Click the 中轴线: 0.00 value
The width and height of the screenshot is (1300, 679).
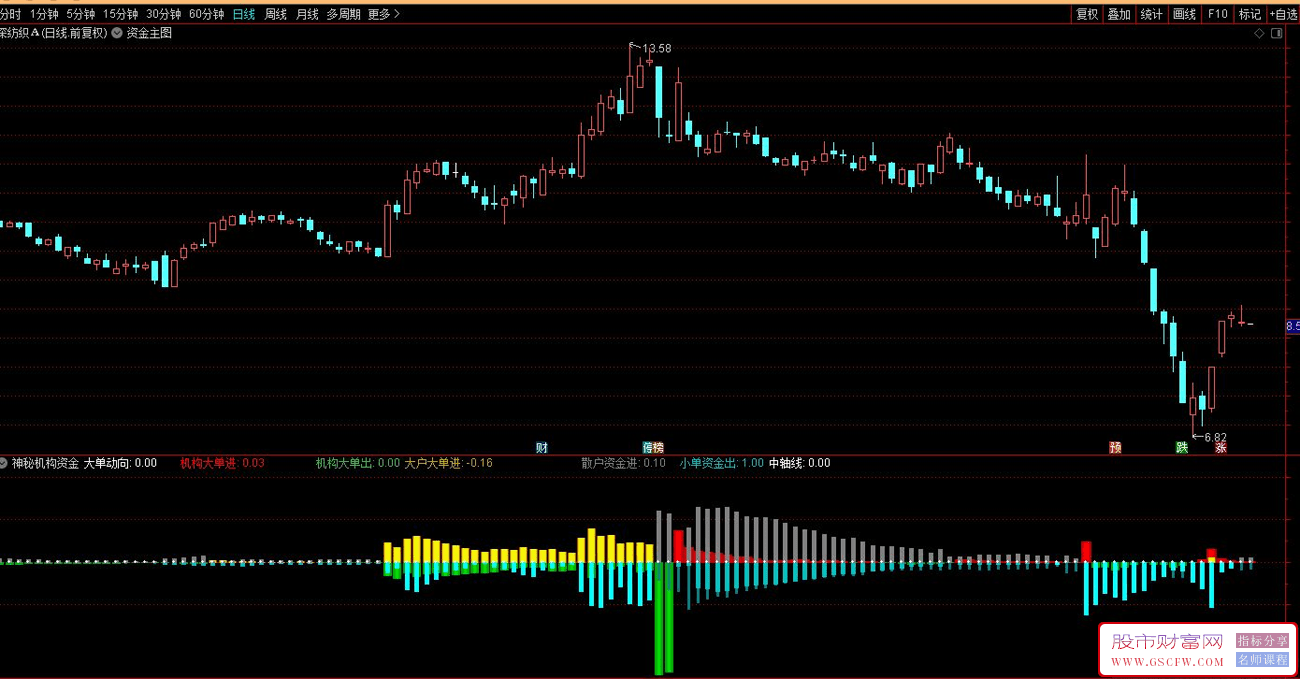[799, 463]
